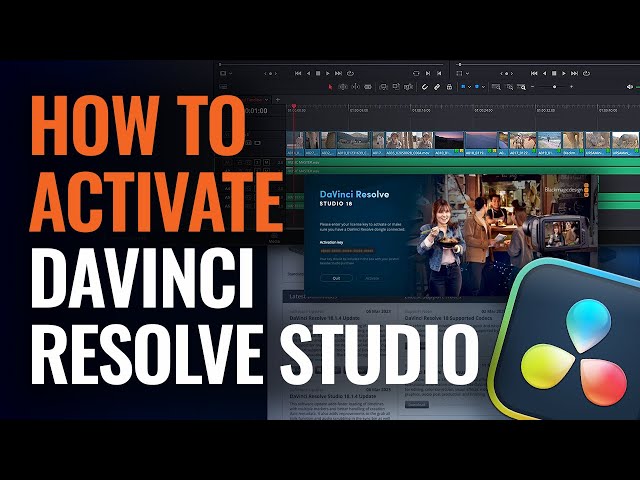Click the red timeline playhead marker

[293, 107]
